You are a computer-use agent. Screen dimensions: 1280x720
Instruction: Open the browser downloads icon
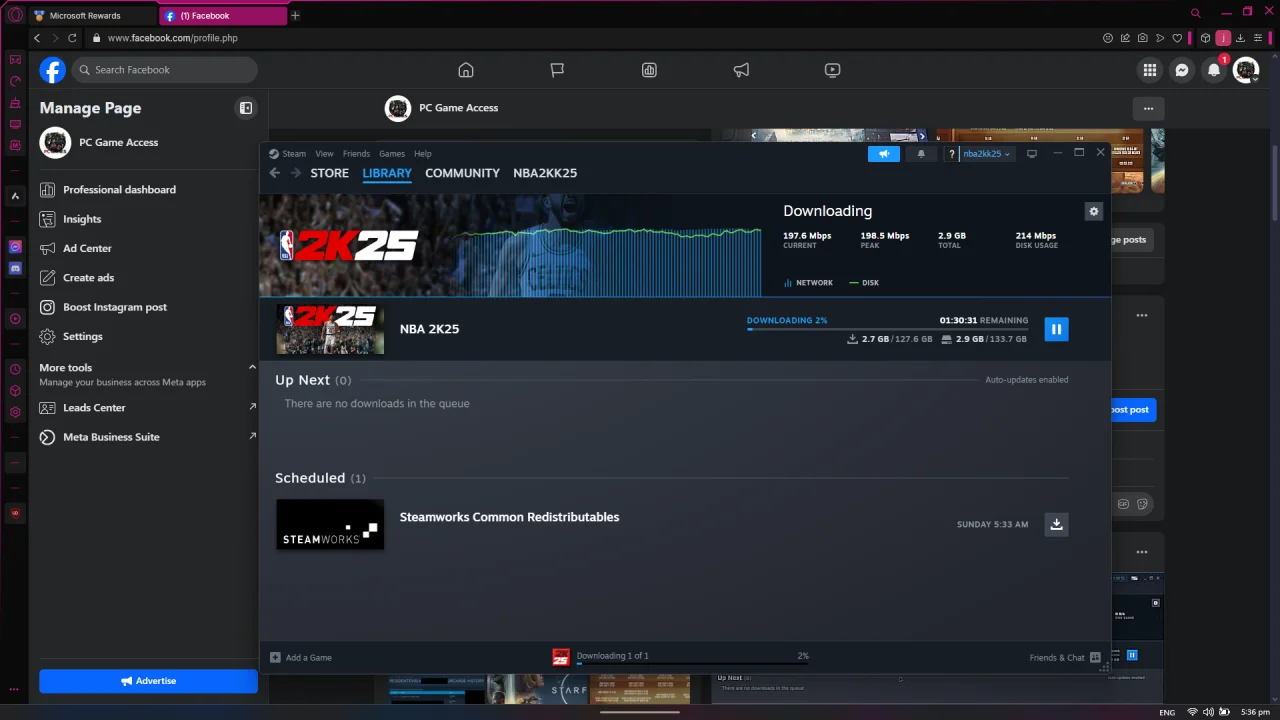(1240, 38)
